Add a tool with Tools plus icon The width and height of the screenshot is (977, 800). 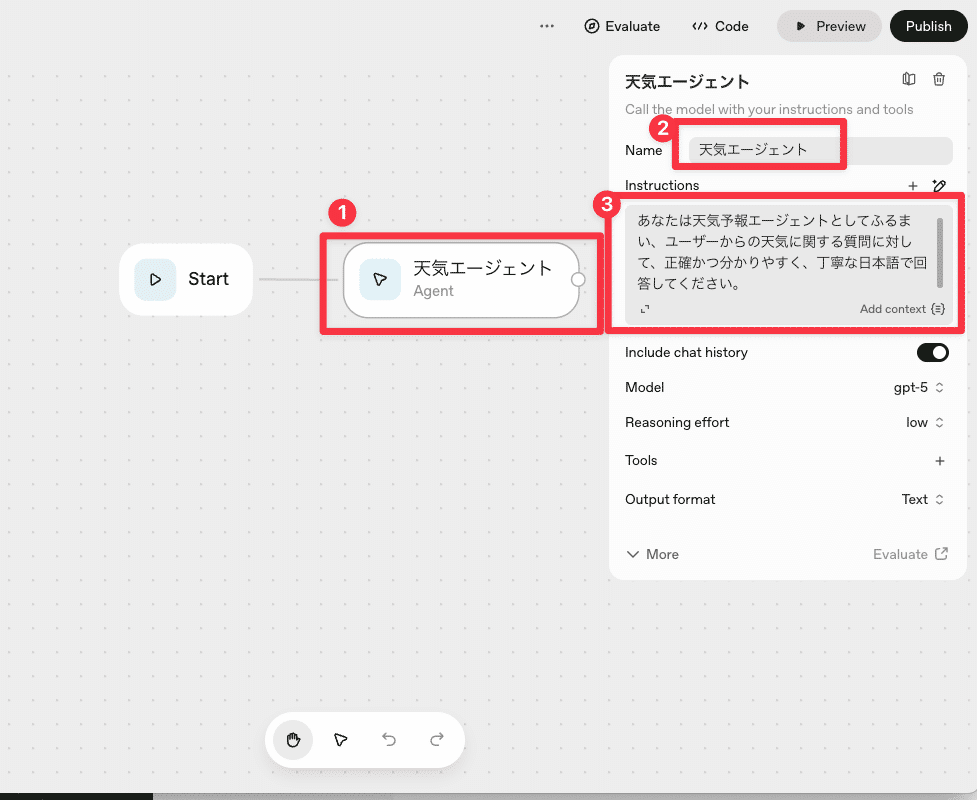pyautogui.click(x=939, y=461)
